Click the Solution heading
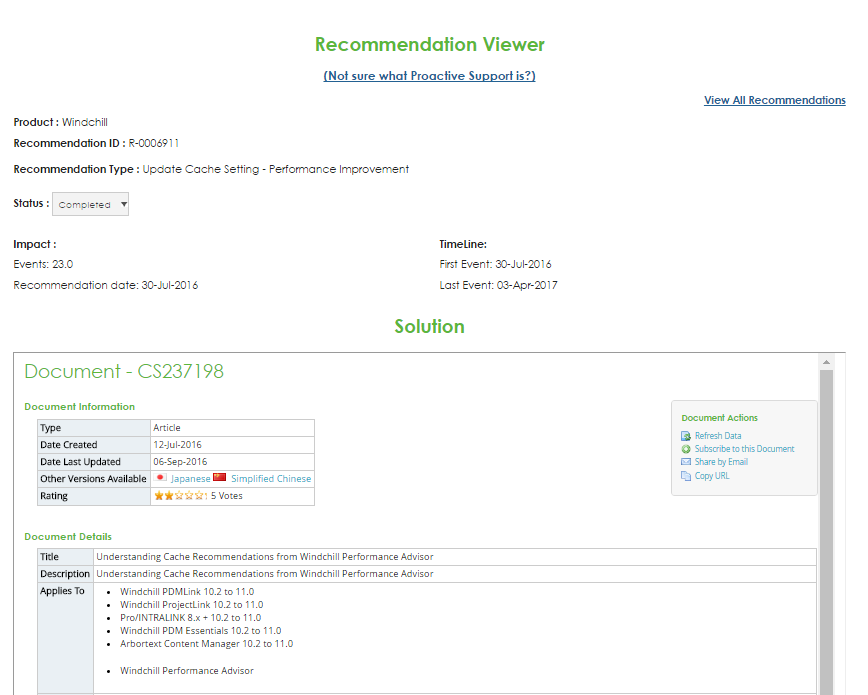 (x=430, y=327)
